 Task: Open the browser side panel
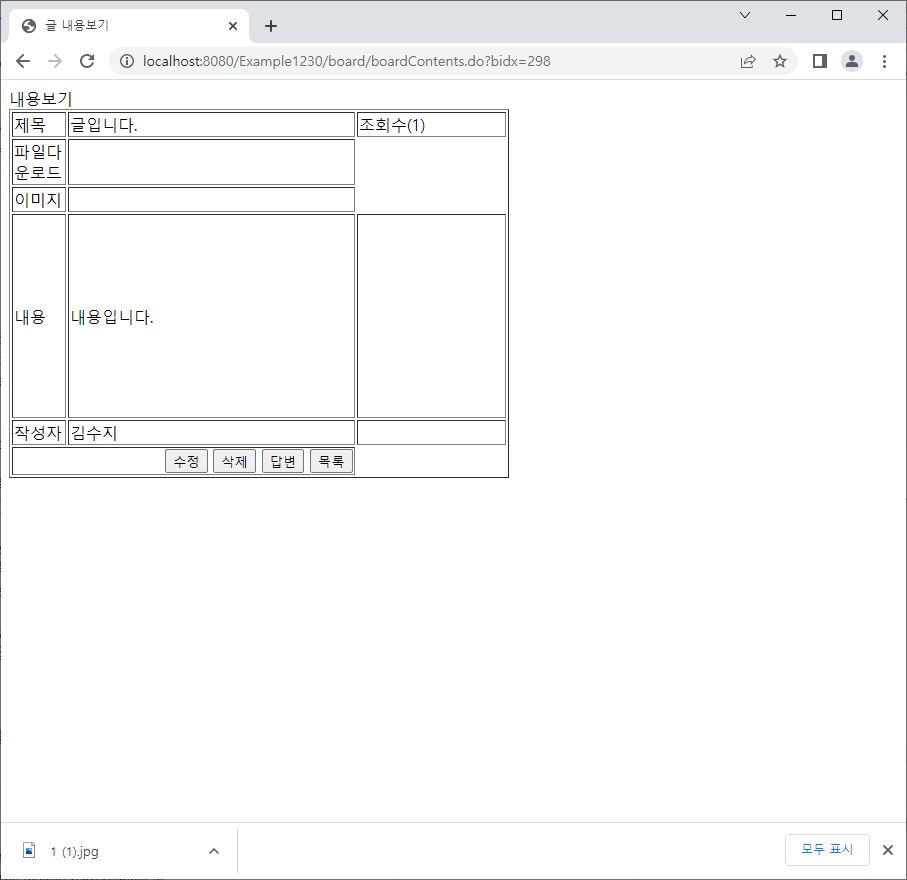[x=820, y=61]
